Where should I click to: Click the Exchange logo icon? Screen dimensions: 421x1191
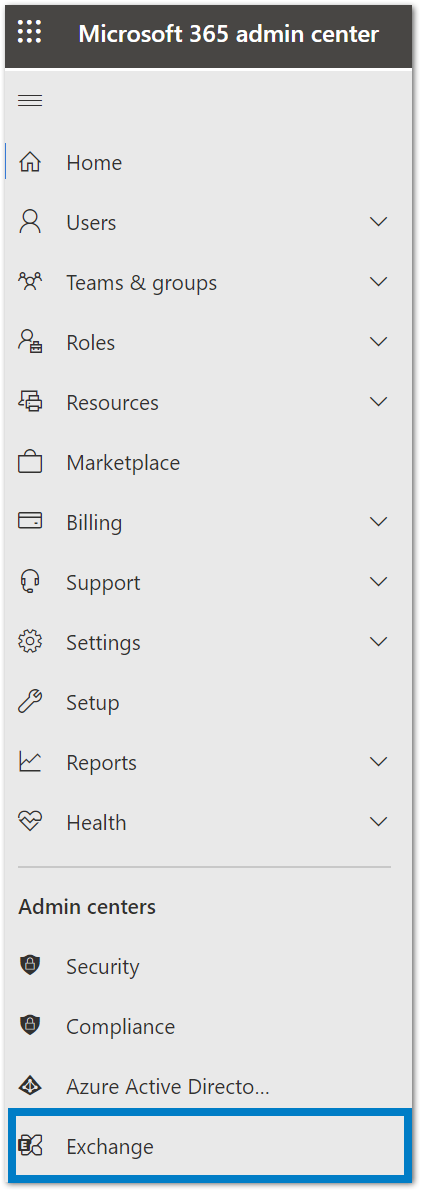tap(30, 1146)
